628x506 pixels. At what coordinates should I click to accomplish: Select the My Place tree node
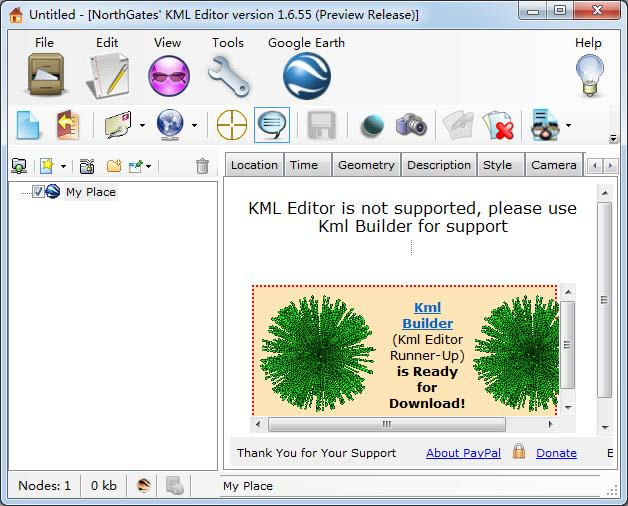click(x=91, y=192)
